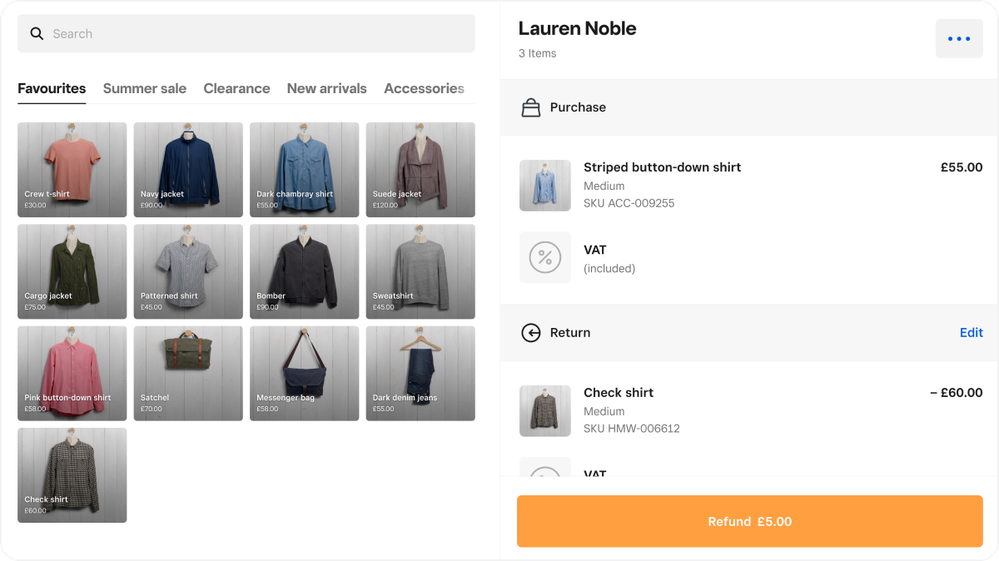Go to the Accessories tab
Viewport: 999px width, 561px height.
[424, 89]
